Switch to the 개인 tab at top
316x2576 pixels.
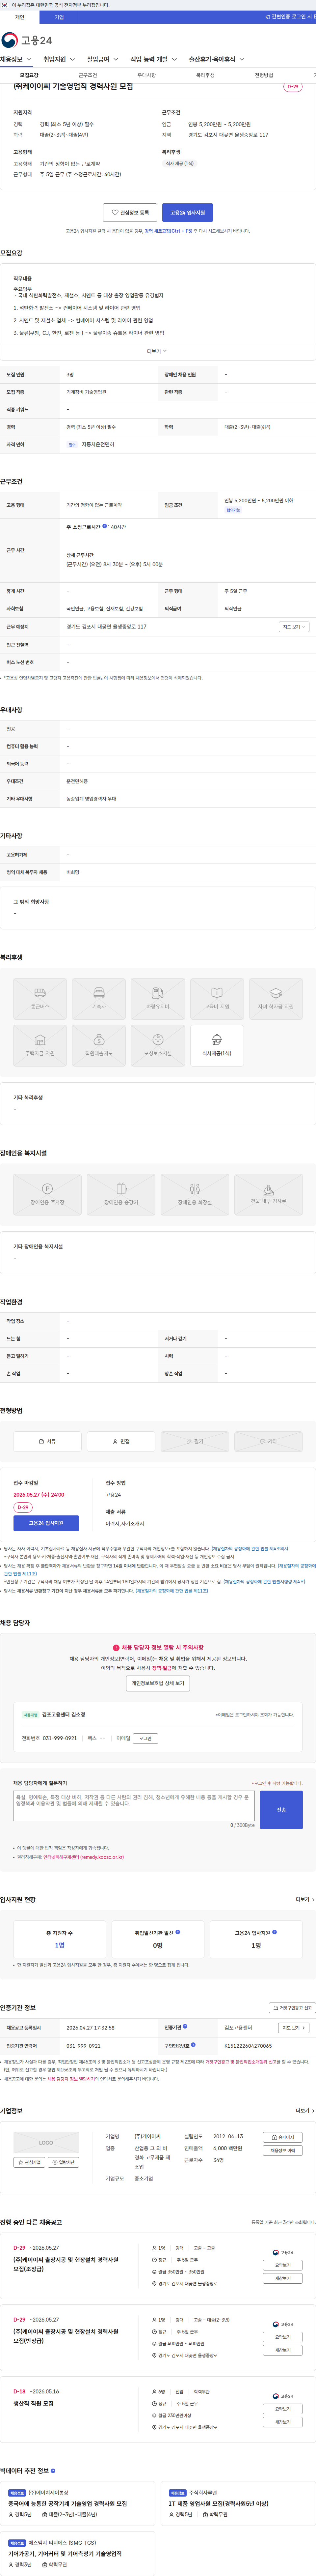tap(20, 17)
